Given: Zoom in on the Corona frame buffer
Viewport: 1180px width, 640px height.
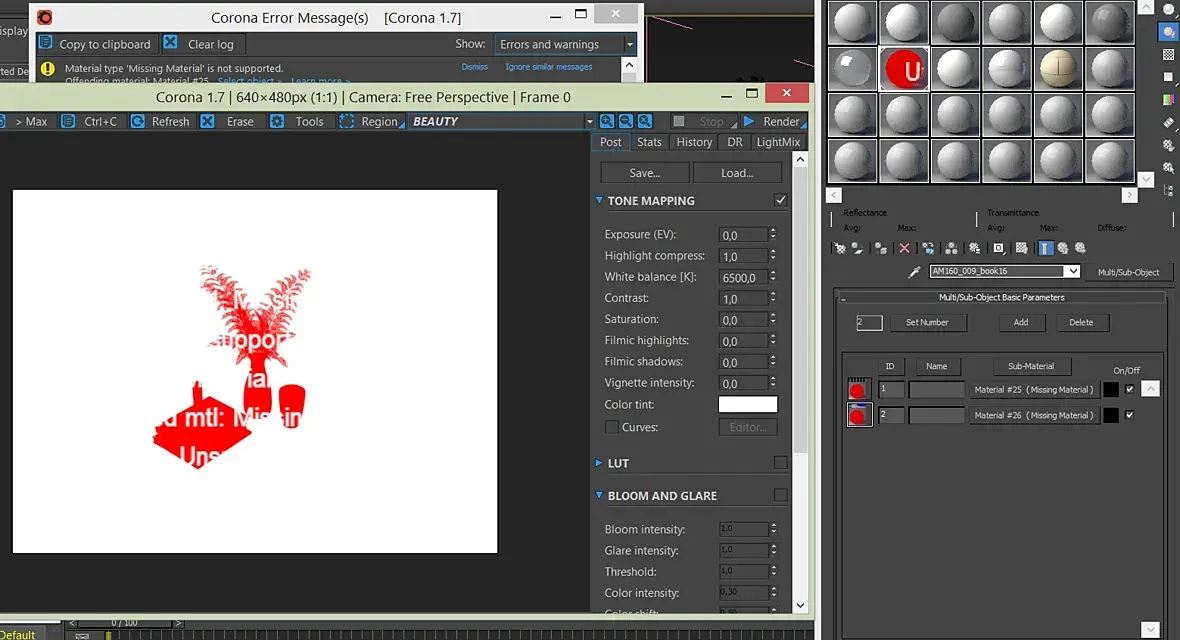Looking at the screenshot, I should [x=607, y=121].
